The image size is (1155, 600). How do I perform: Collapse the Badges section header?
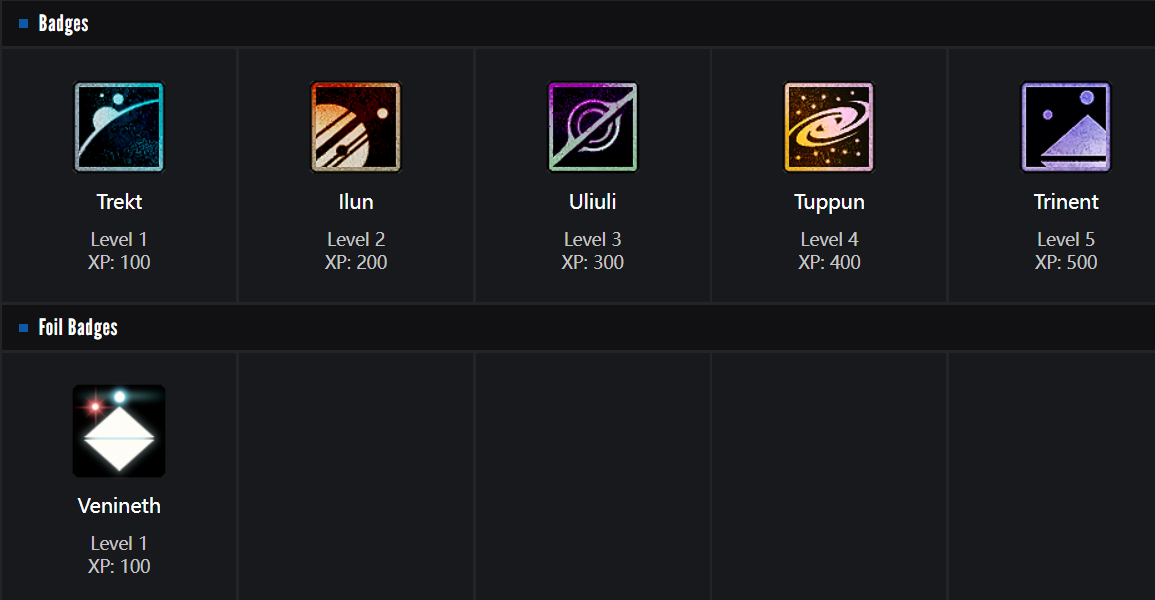[64, 24]
